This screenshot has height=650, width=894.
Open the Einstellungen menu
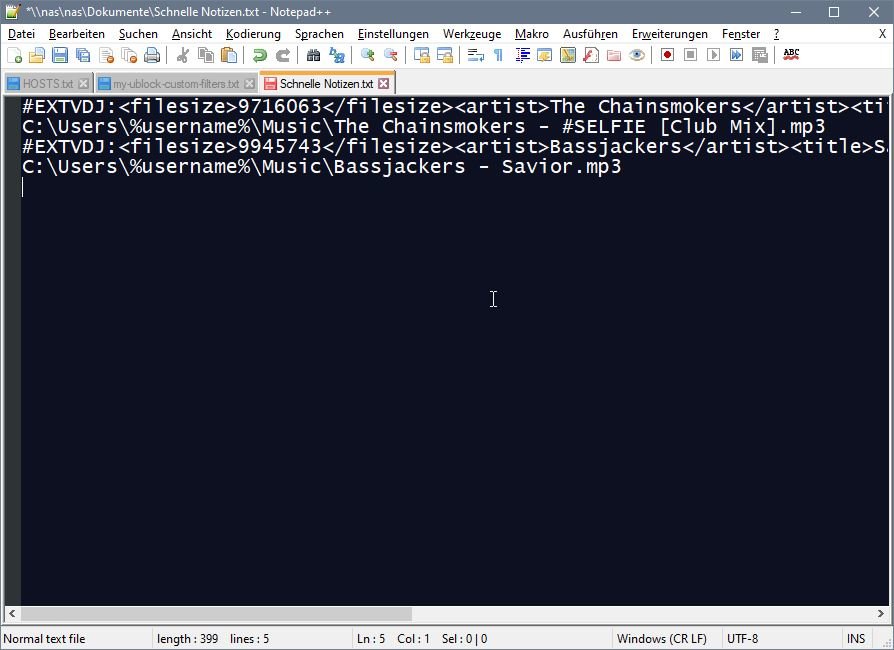coord(393,34)
